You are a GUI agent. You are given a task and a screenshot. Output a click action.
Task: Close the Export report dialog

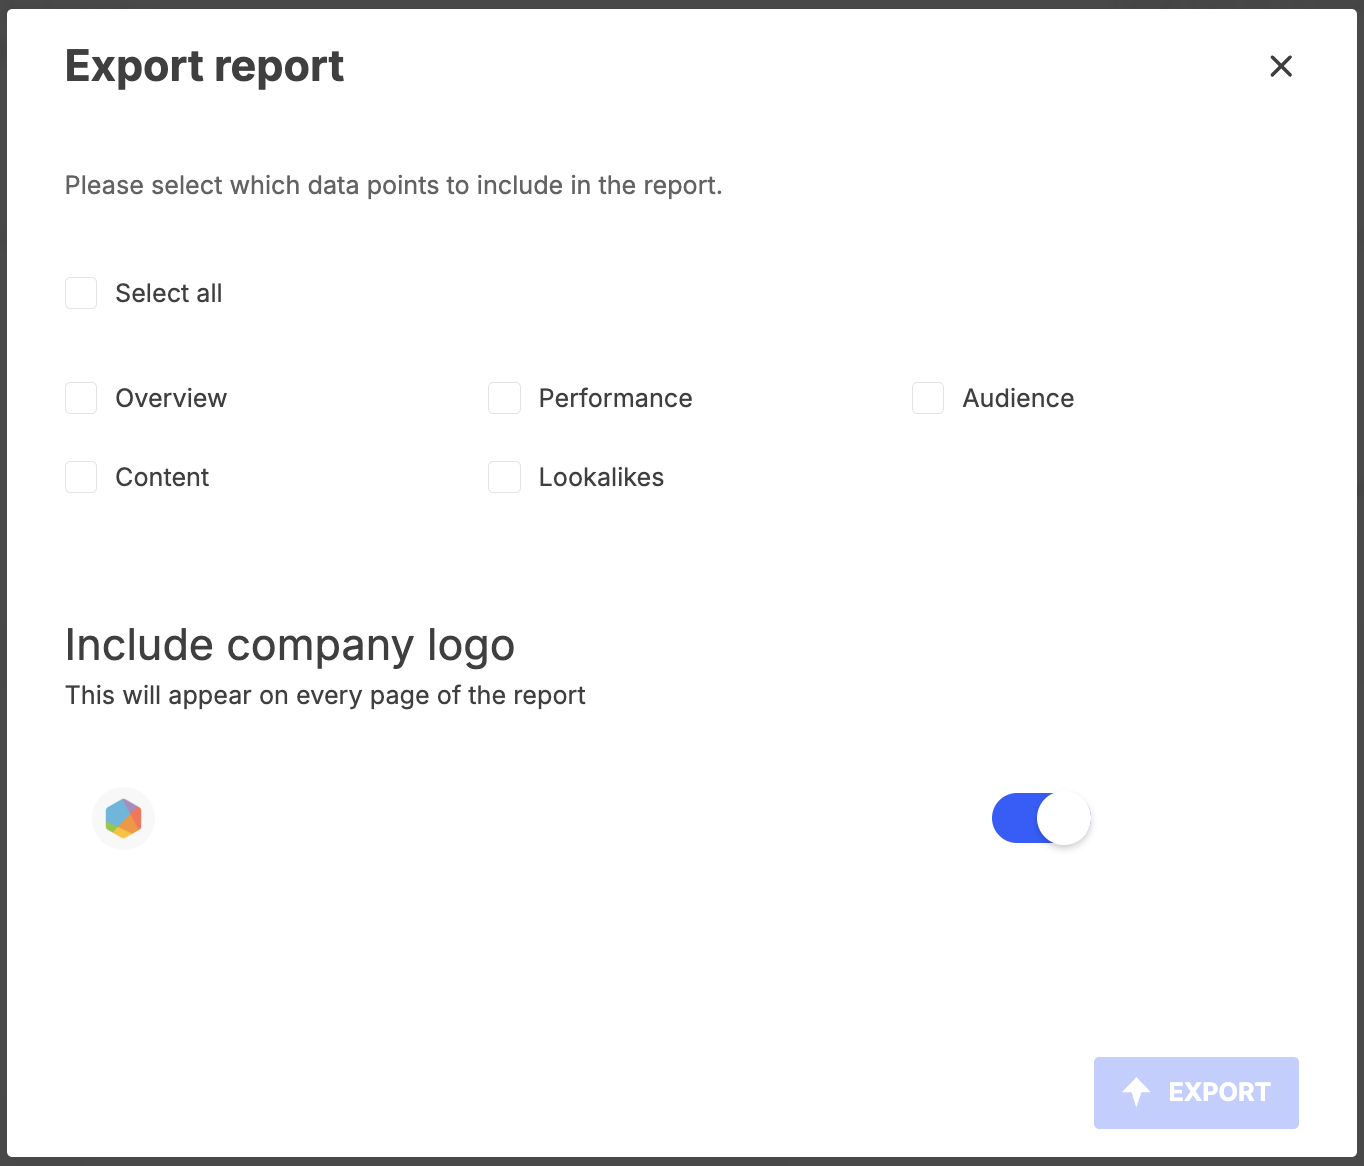click(x=1280, y=66)
